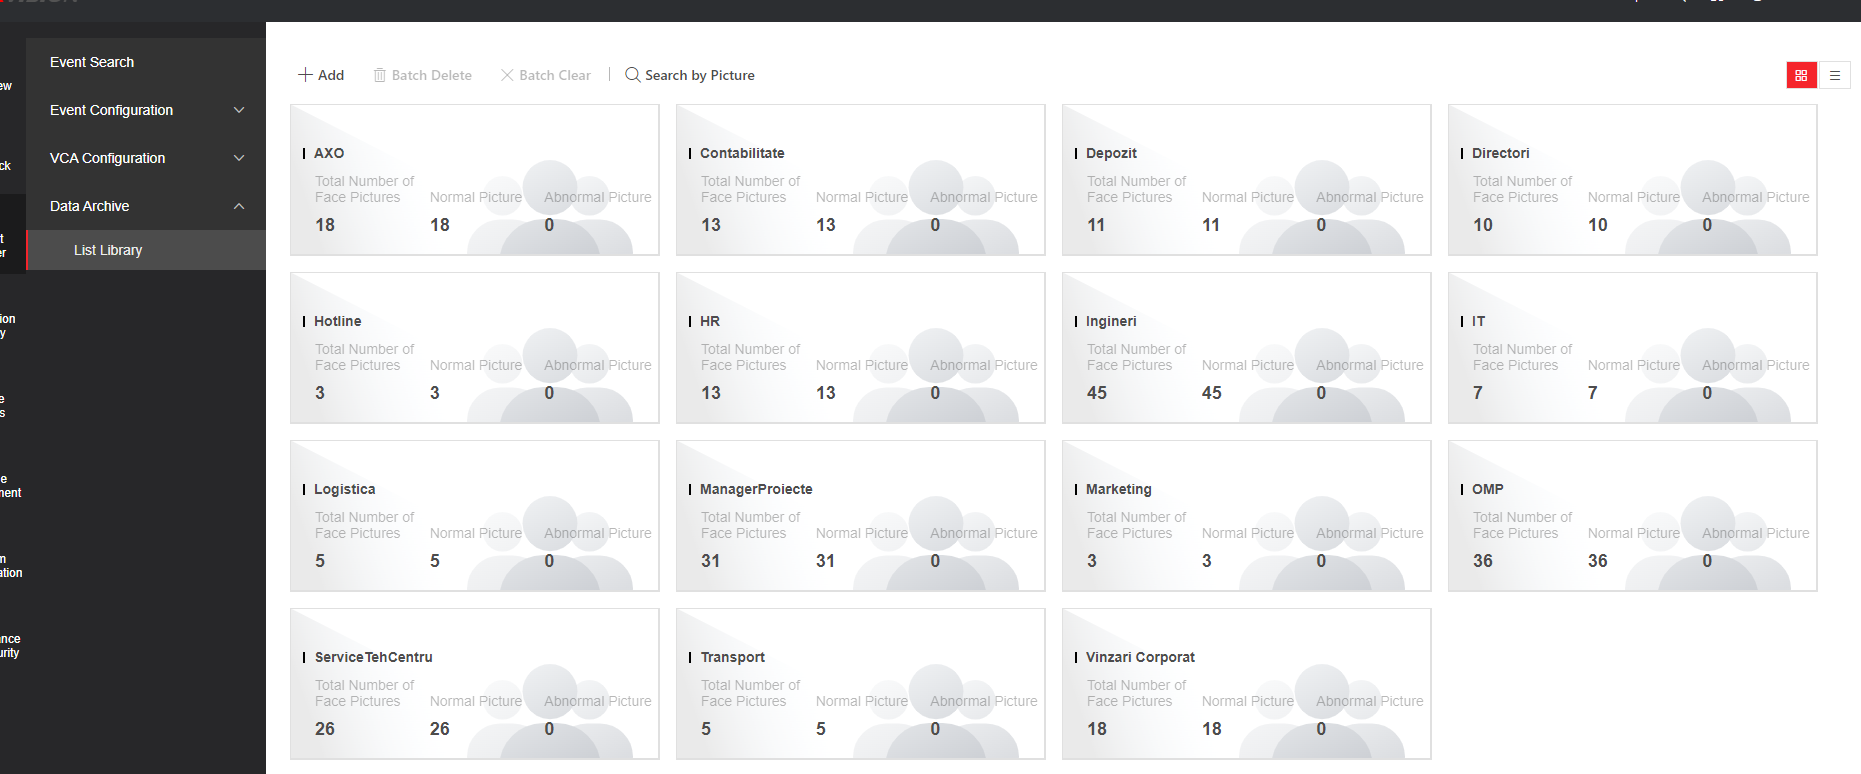Click the Add plus icon

[305, 75]
